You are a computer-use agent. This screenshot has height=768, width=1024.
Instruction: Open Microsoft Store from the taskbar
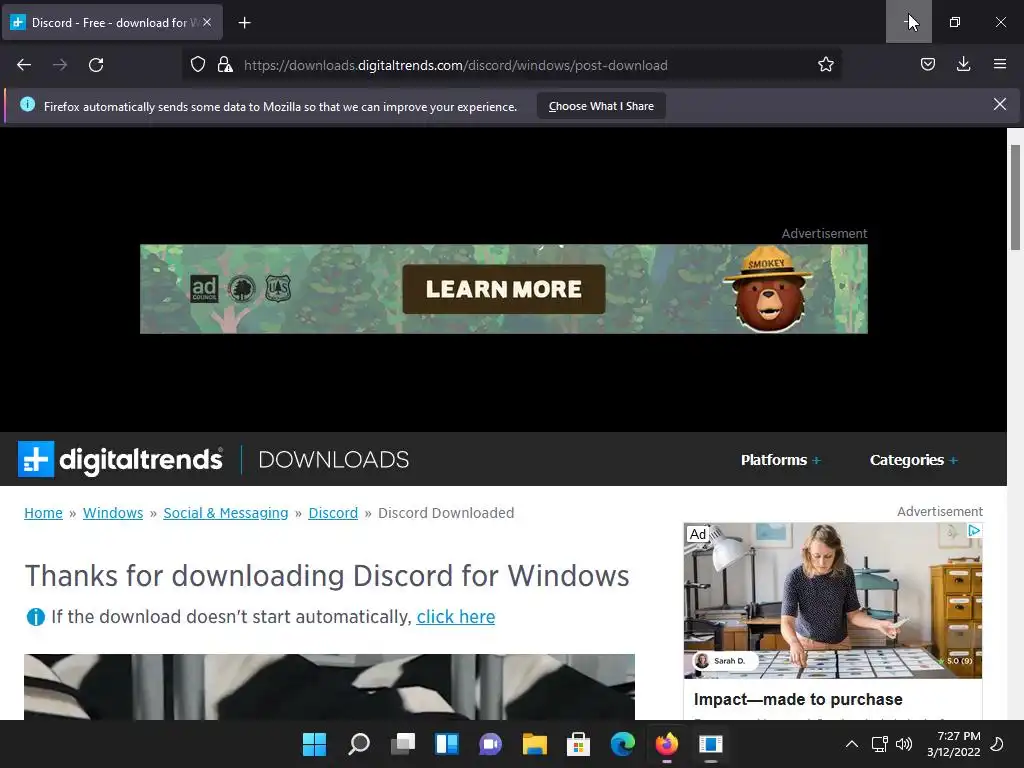[x=579, y=744]
